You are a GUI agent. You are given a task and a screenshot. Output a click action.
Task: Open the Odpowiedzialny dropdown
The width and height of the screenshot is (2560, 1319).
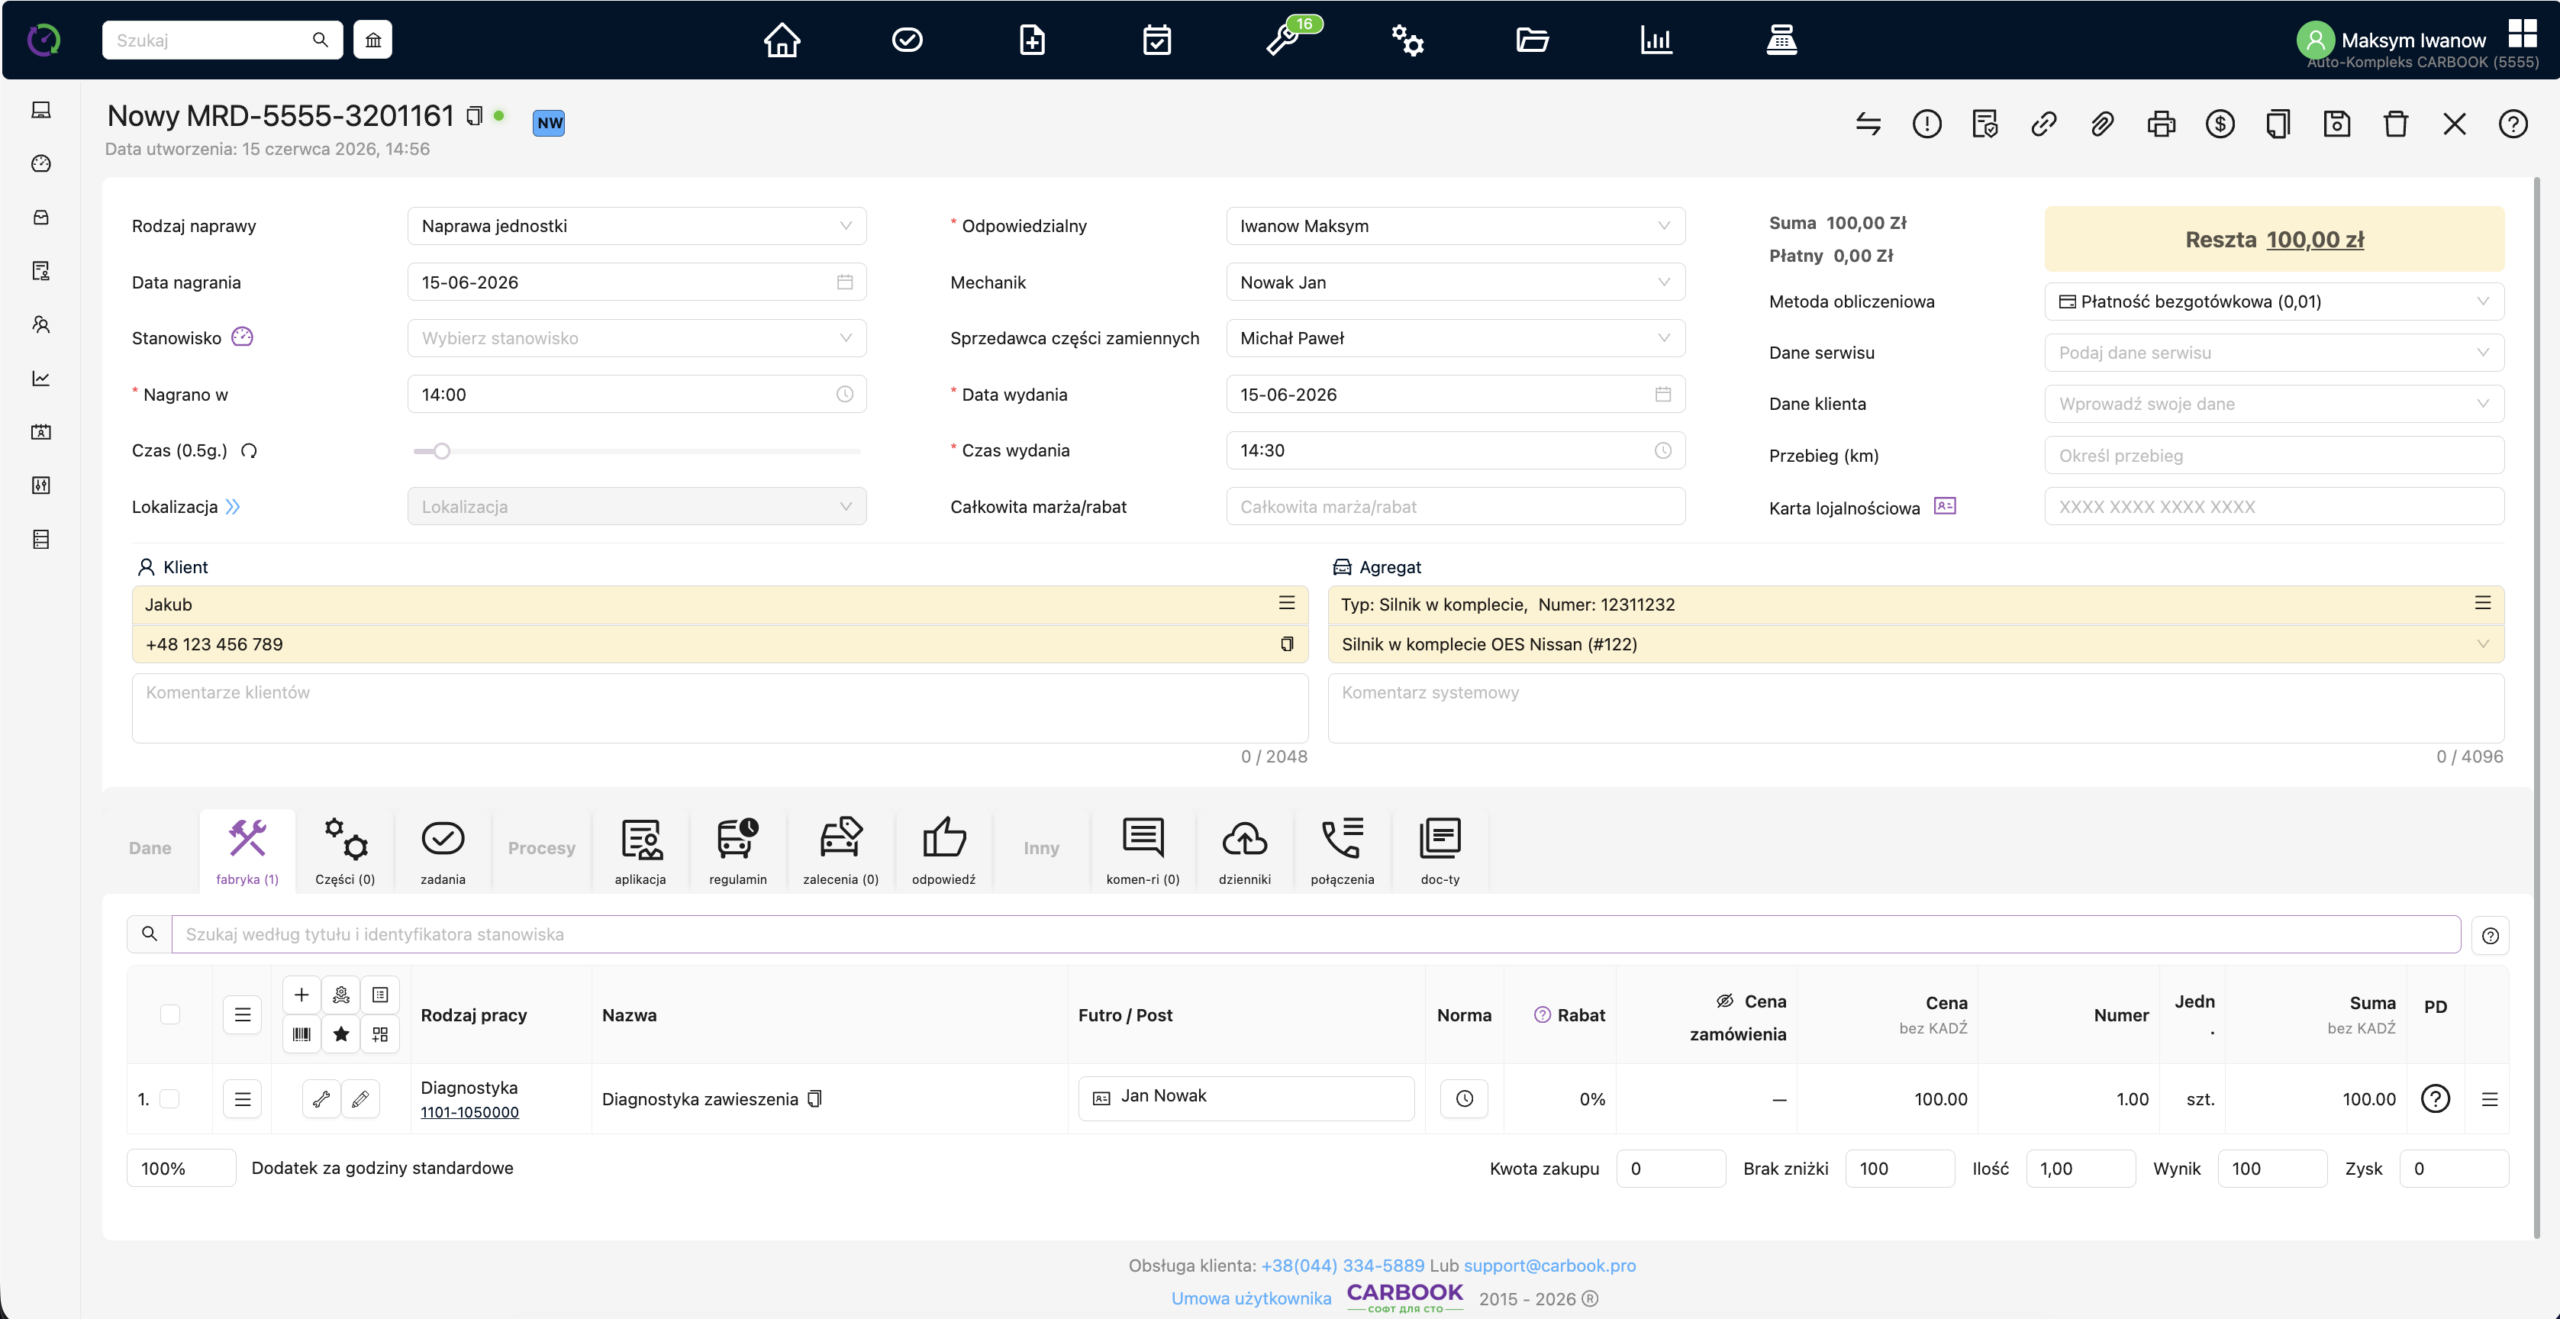click(x=1455, y=226)
